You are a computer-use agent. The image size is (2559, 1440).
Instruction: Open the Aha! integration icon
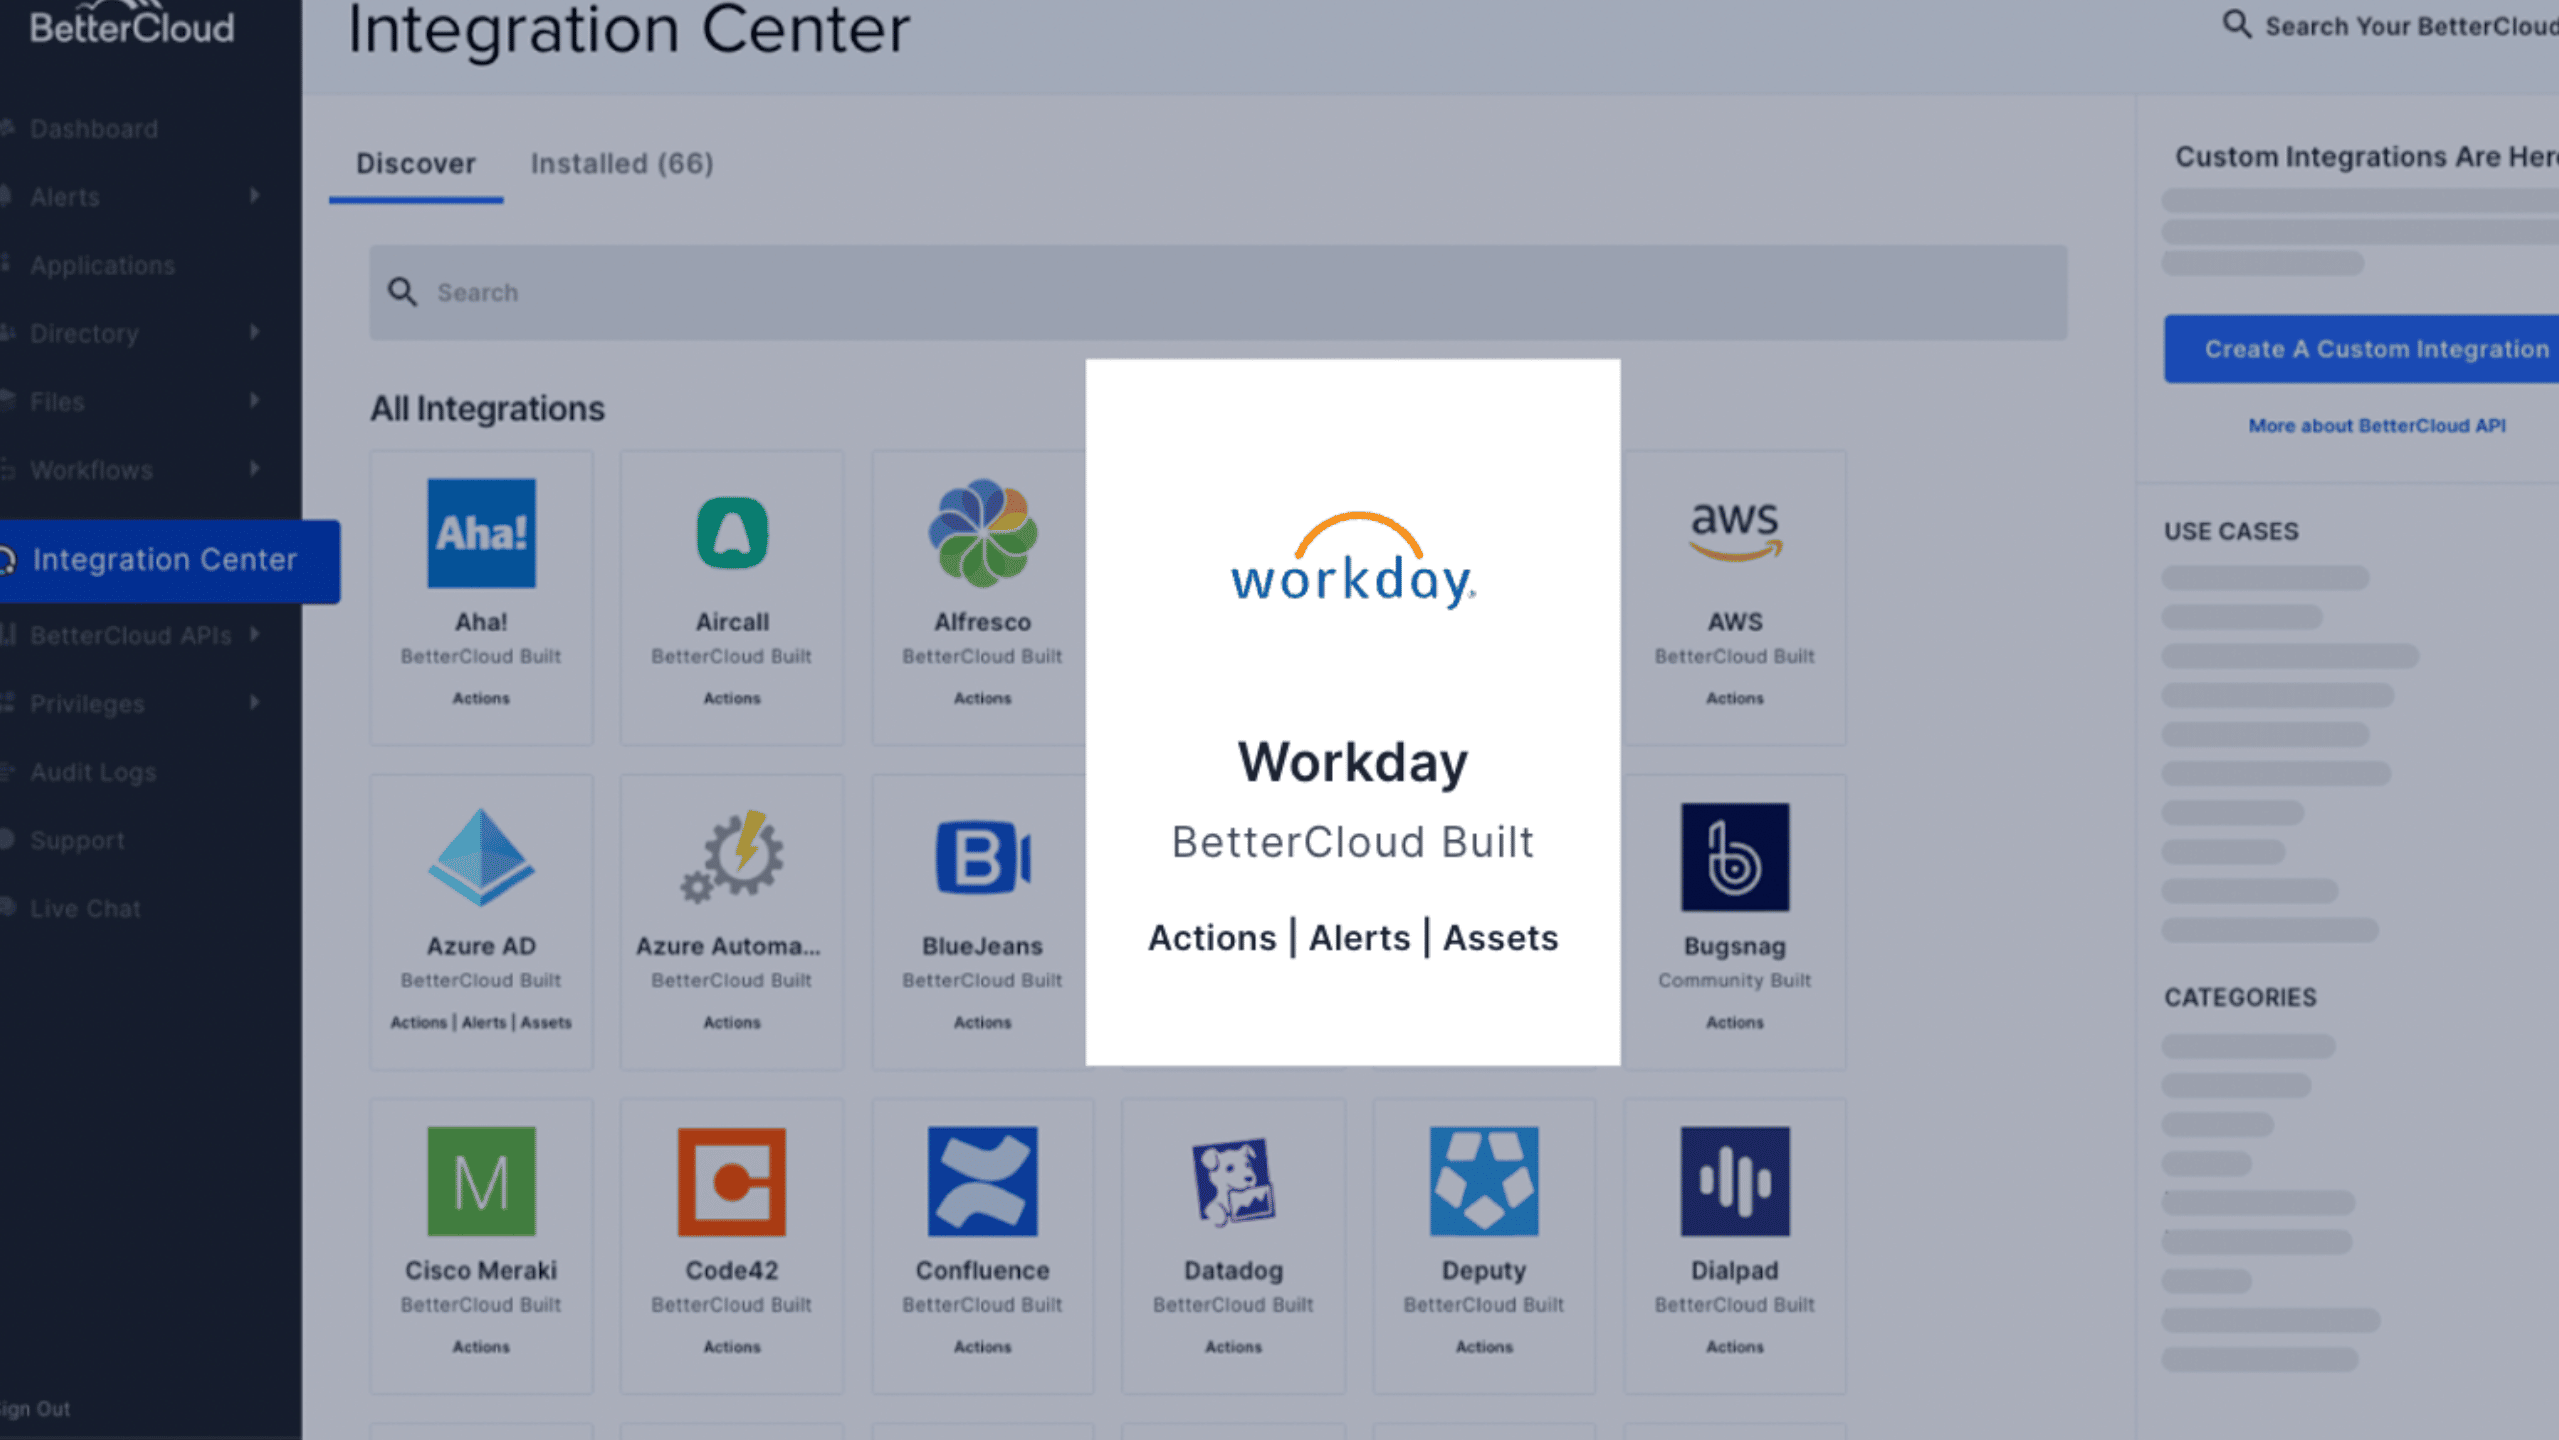[481, 533]
